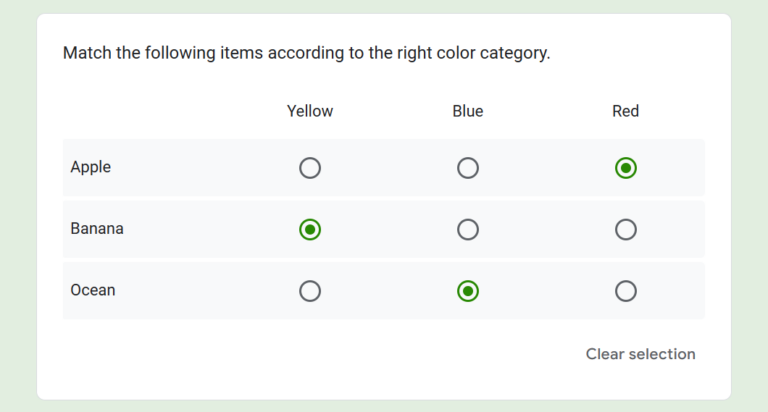
Task: Mark Ocean as Yellow
Action: click(x=310, y=291)
